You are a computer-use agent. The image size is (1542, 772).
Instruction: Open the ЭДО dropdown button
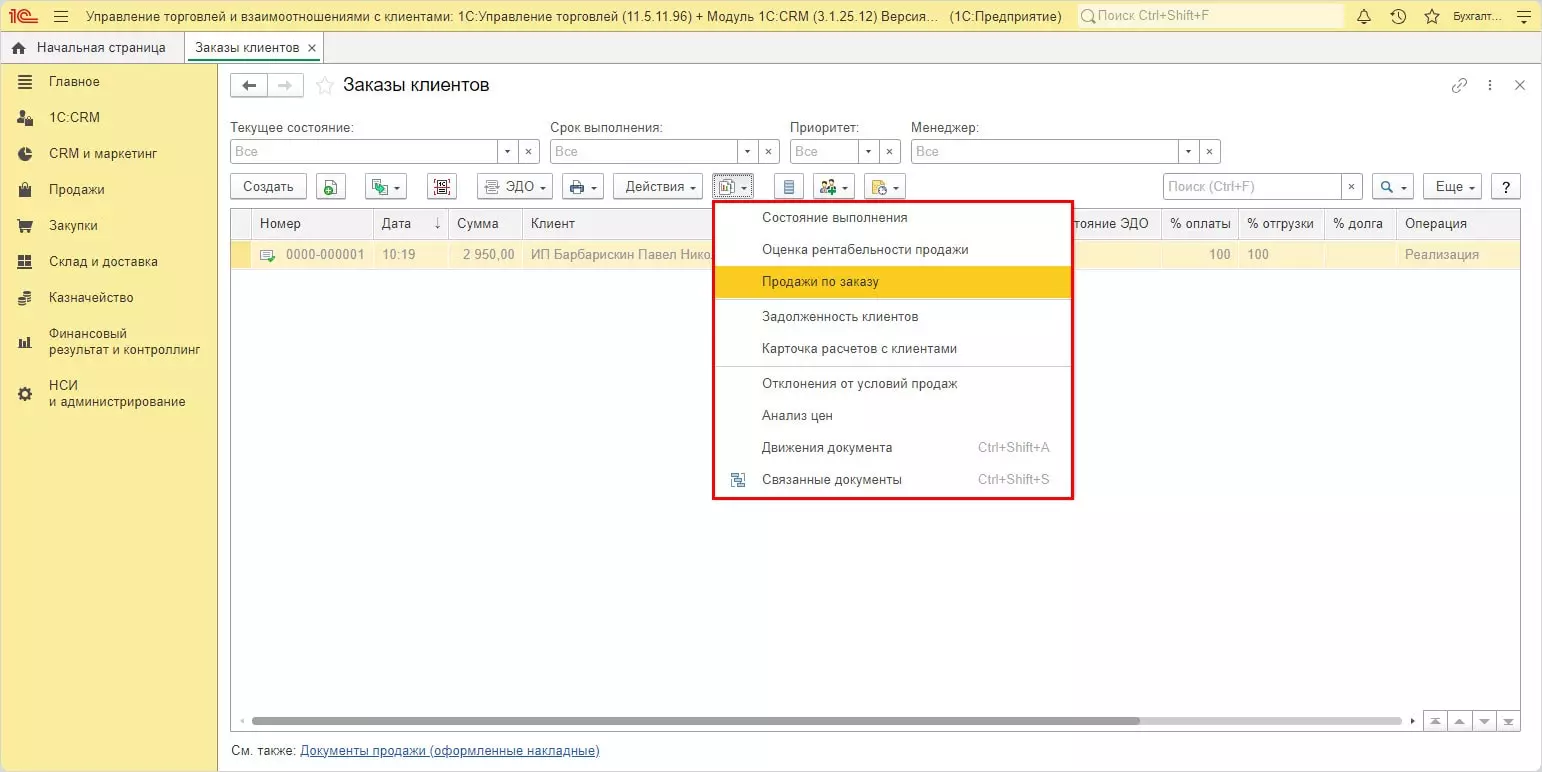tap(515, 187)
